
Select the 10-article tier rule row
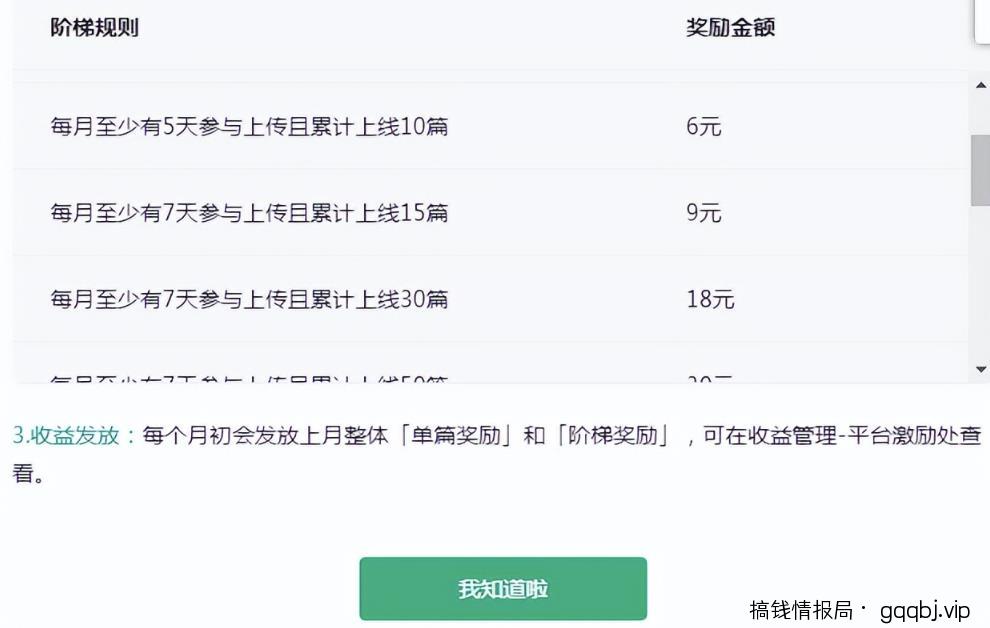coord(248,127)
